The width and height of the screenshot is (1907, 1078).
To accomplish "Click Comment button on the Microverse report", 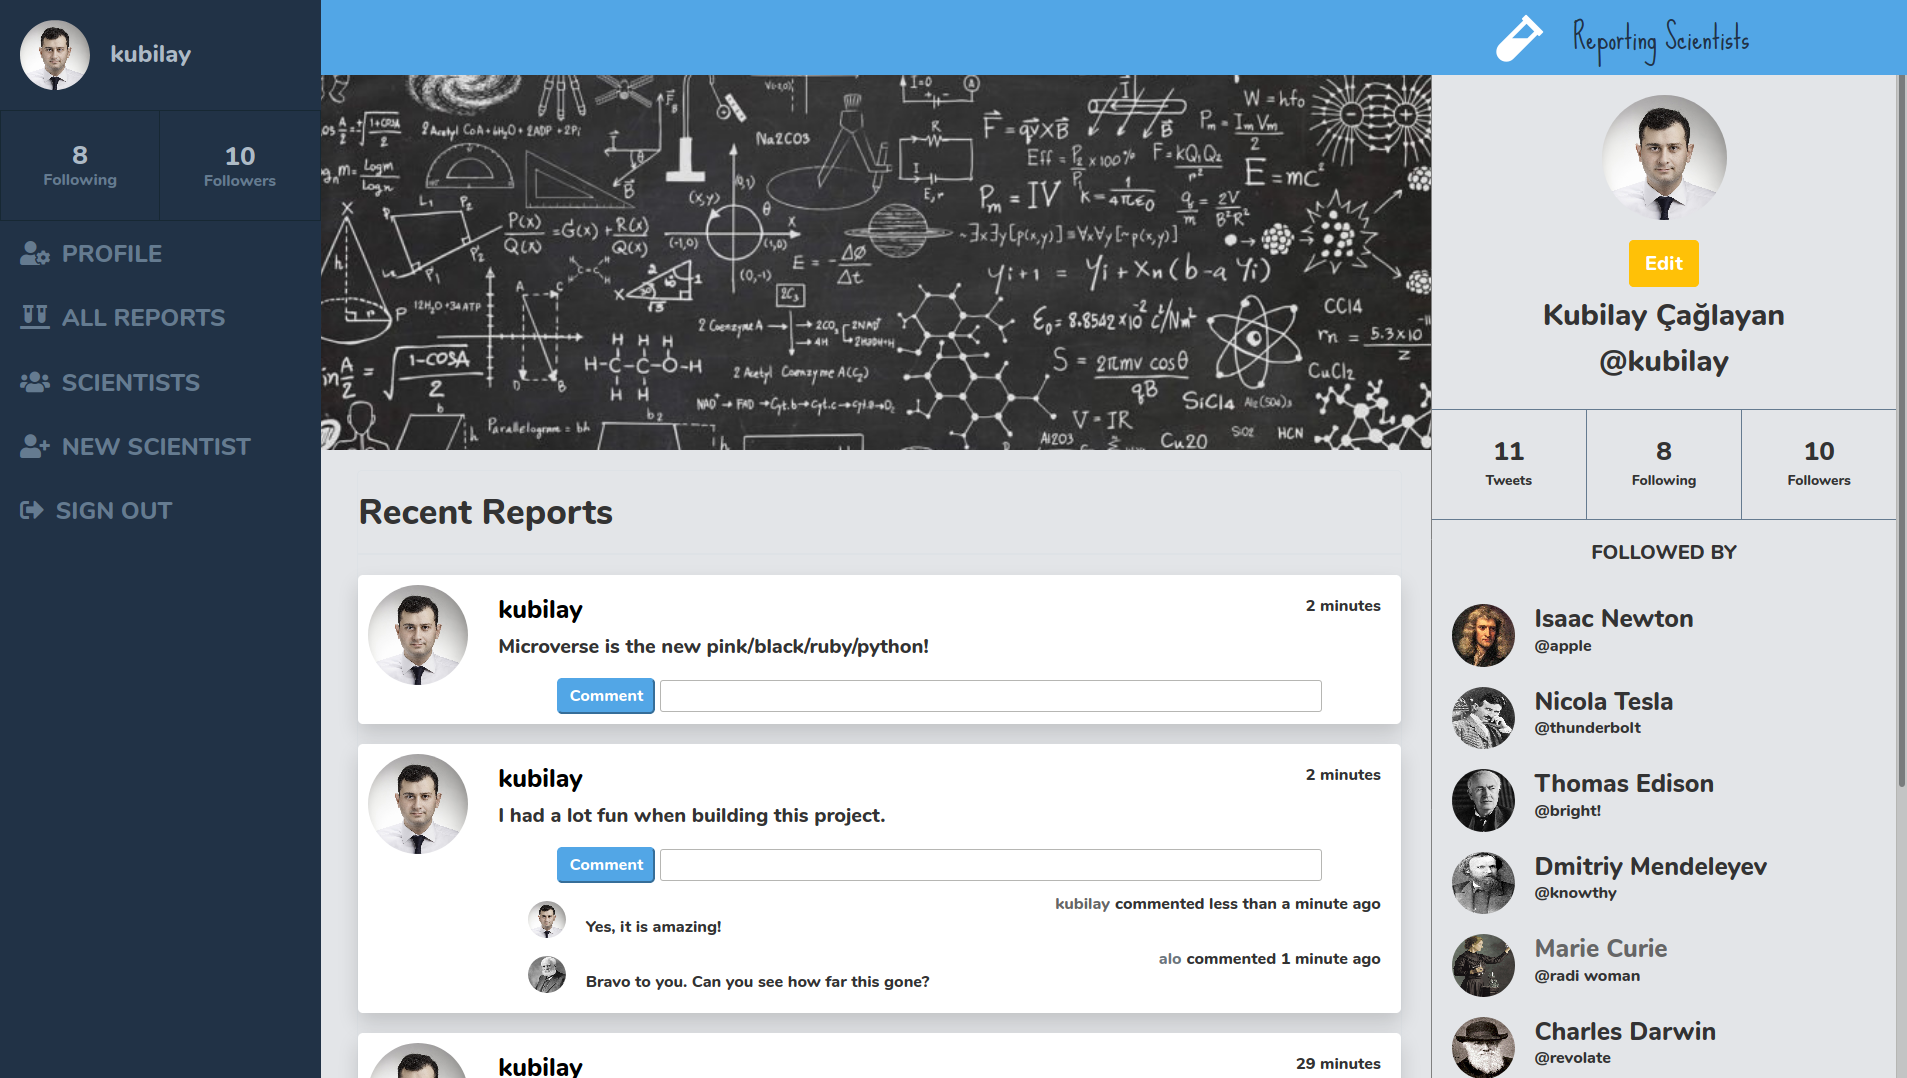I will coord(606,696).
